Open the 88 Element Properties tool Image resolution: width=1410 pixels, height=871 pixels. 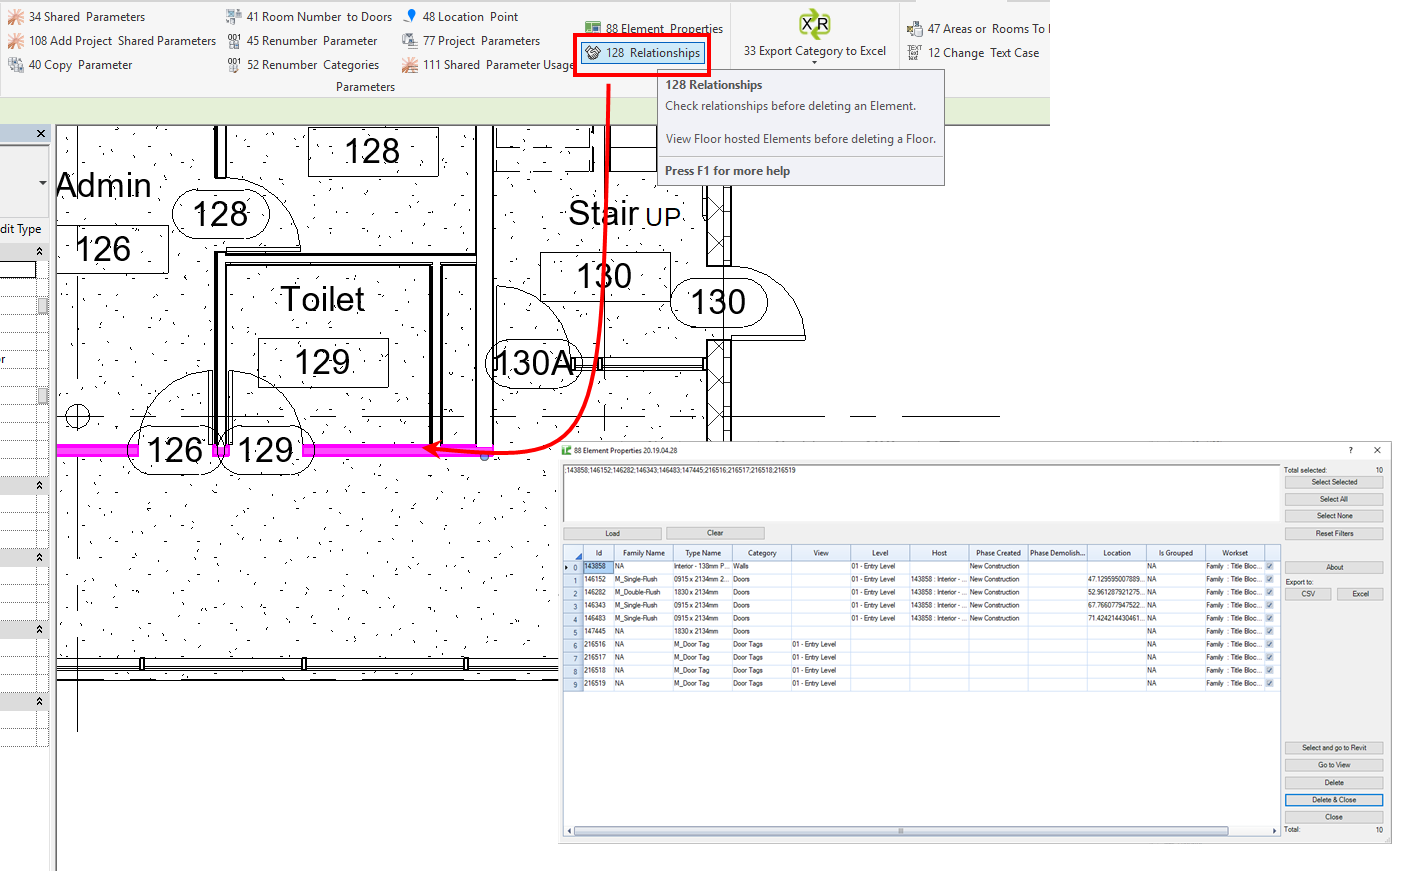(x=658, y=27)
